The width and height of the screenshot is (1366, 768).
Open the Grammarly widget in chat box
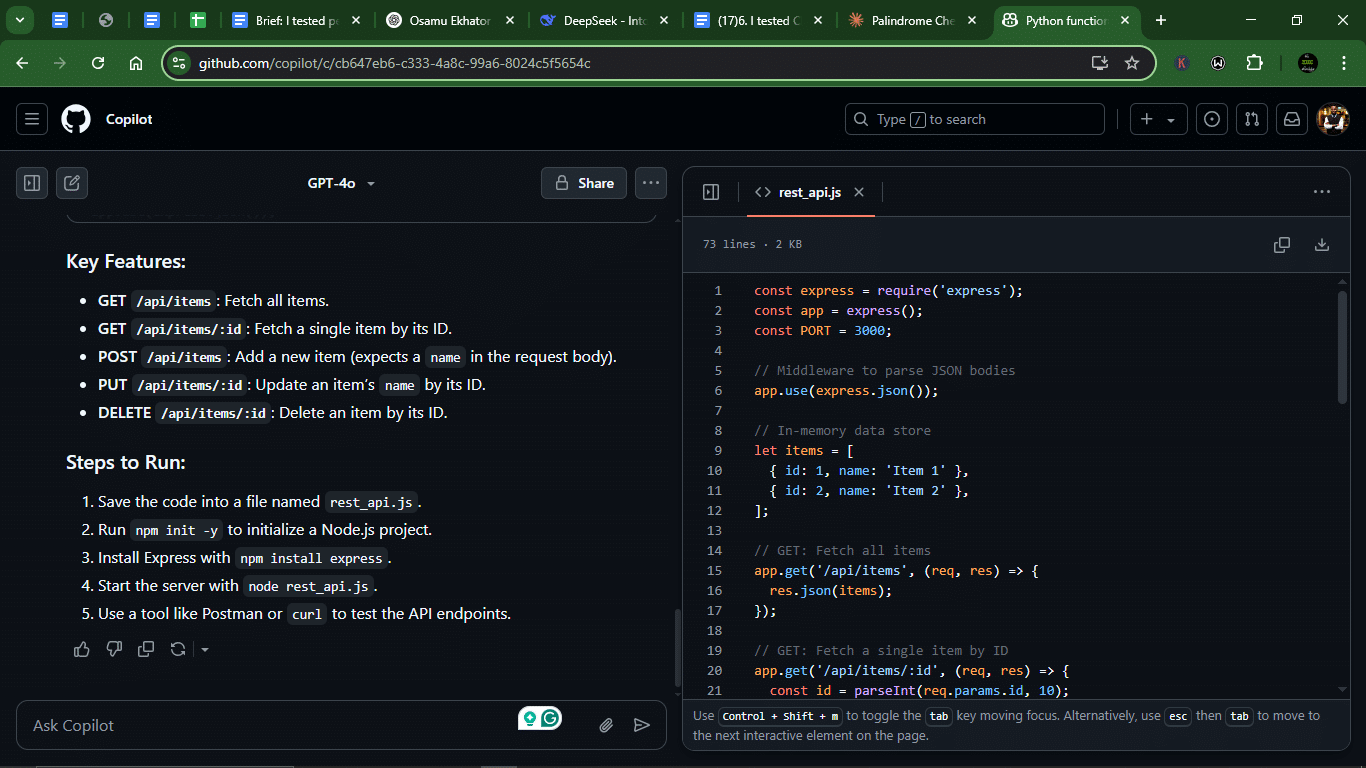tap(540, 718)
